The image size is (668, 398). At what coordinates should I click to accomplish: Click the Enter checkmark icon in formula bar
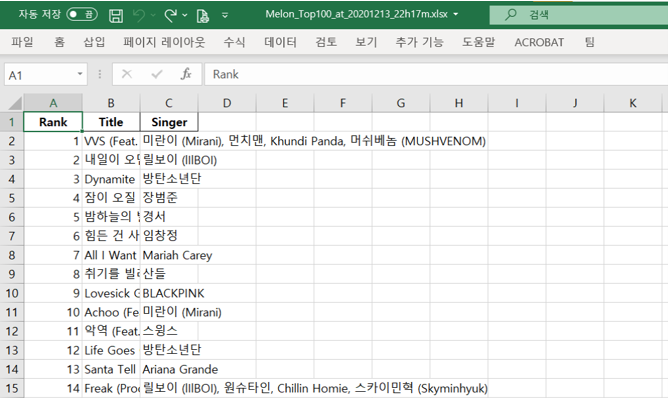157,74
